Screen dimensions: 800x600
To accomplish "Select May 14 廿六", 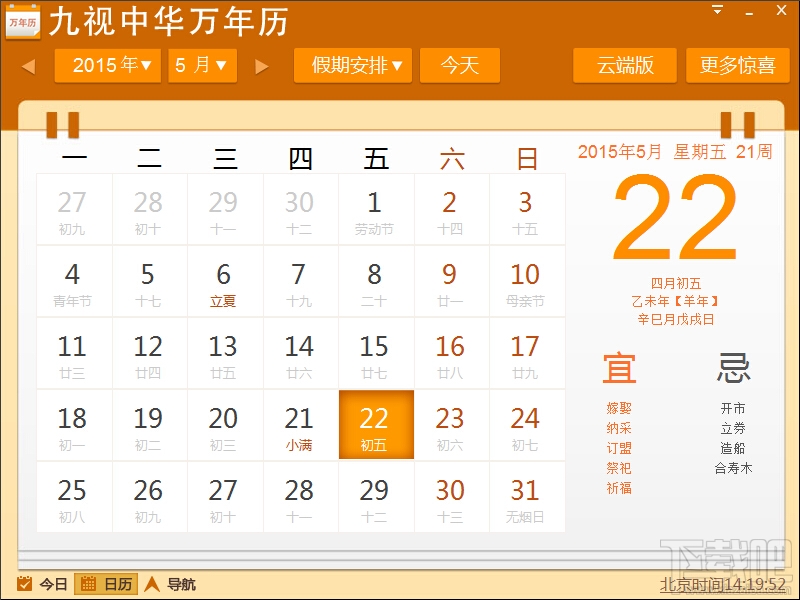I will point(301,354).
